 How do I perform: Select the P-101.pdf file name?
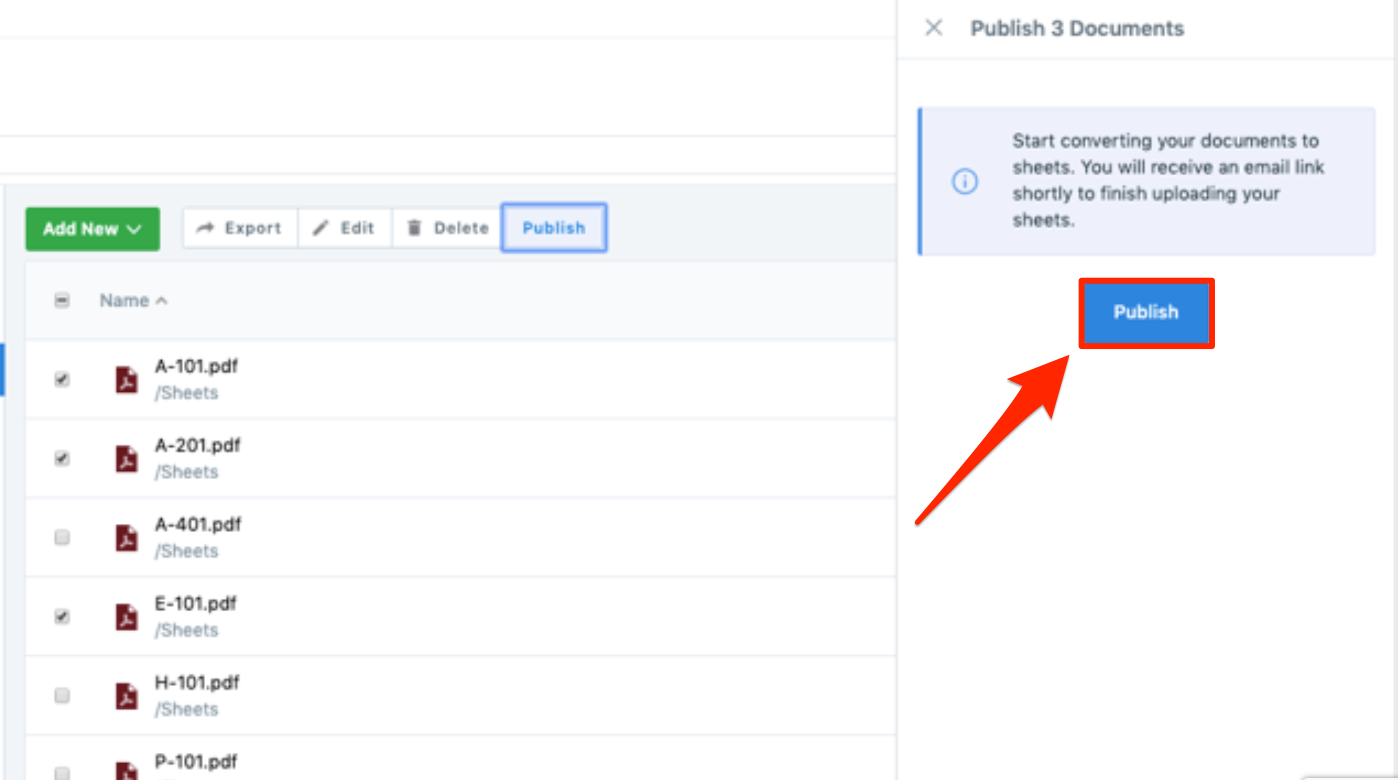196,761
